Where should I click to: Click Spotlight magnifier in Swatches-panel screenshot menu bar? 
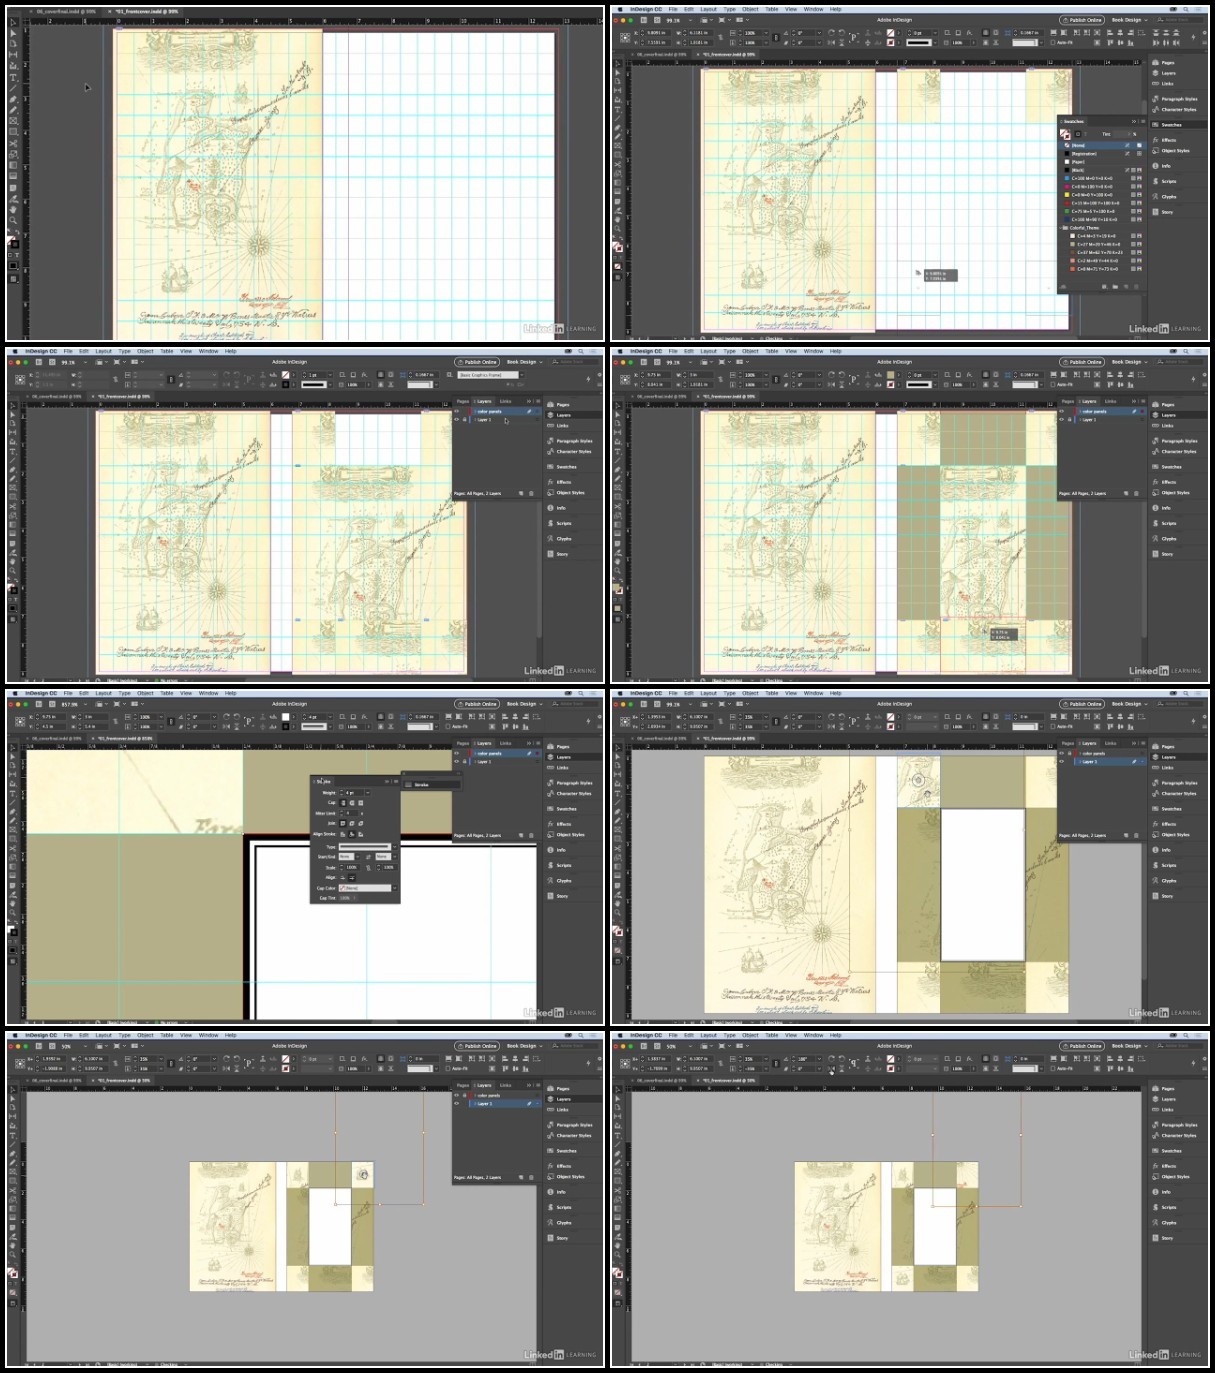pyautogui.click(x=1186, y=9)
